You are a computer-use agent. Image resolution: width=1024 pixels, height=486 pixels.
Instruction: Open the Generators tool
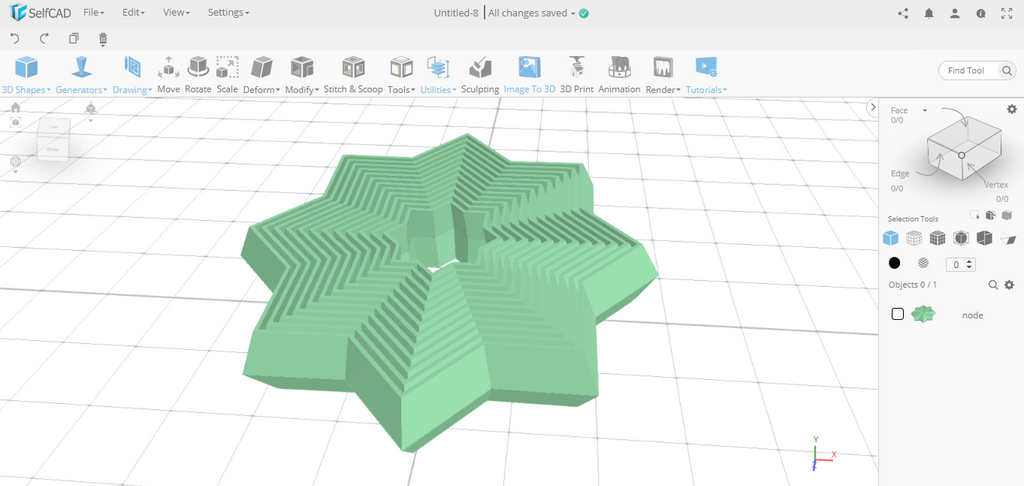(81, 75)
